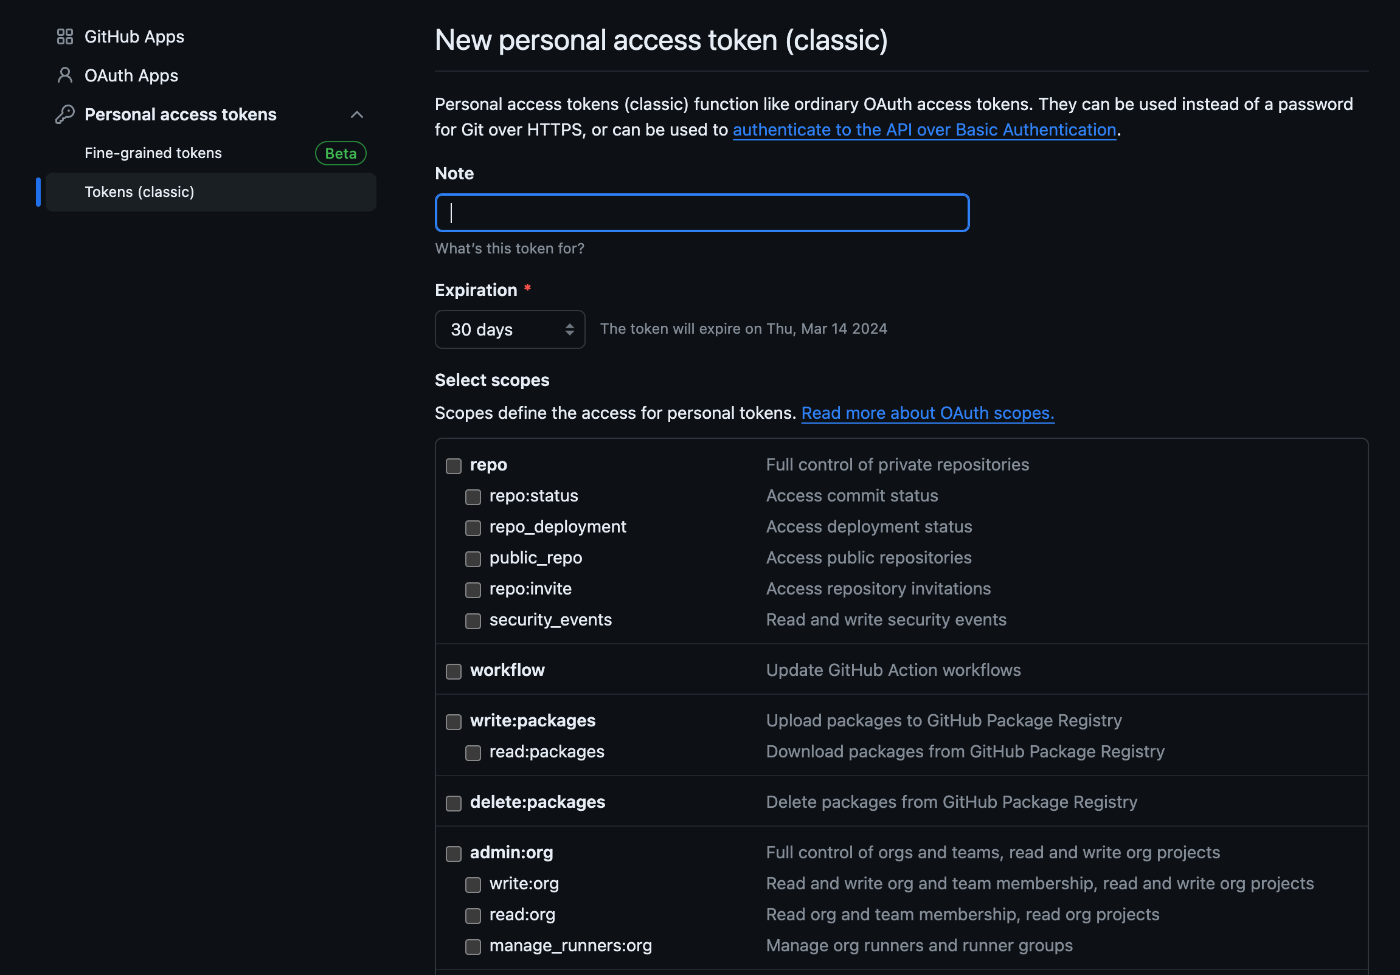The image size is (1400, 975).
Task: Collapse the Personal access tokens section chevron
Action: tap(357, 115)
